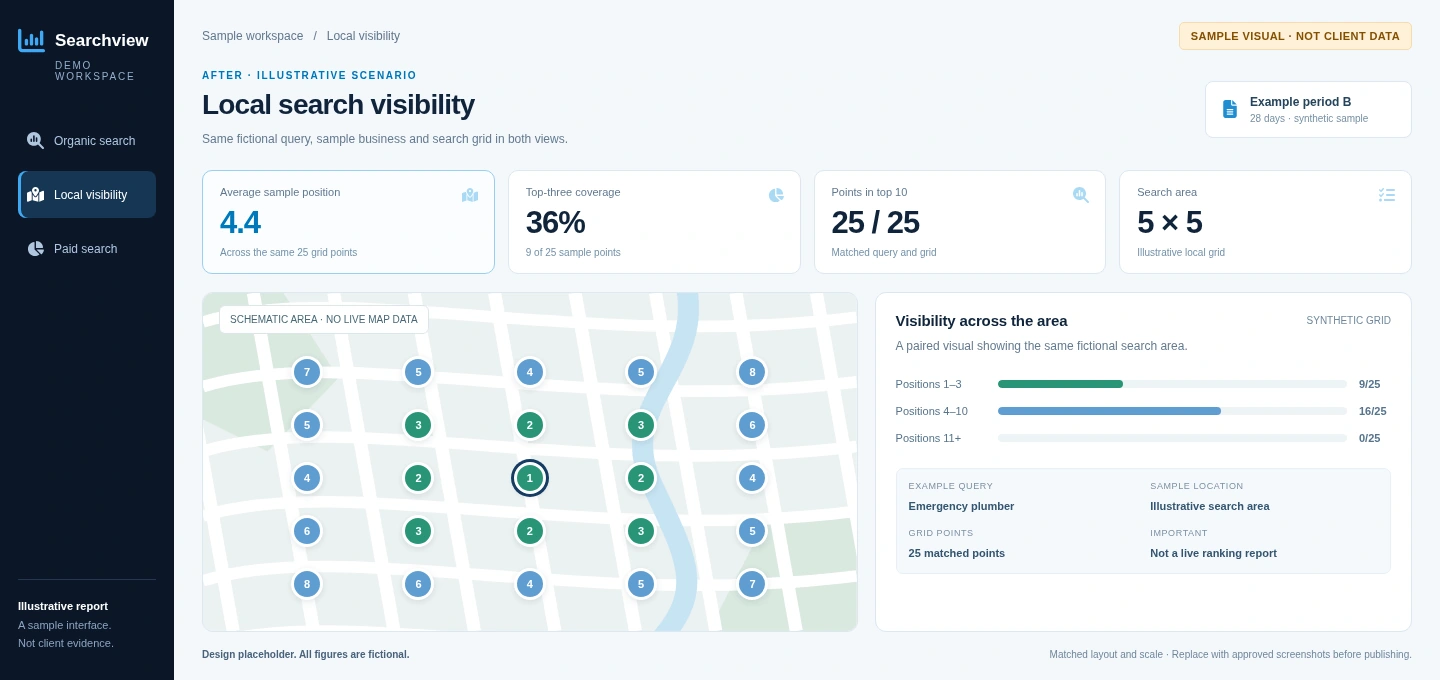
Task: Click the Positions 1–3 green progress bar
Action: (1060, 384)
